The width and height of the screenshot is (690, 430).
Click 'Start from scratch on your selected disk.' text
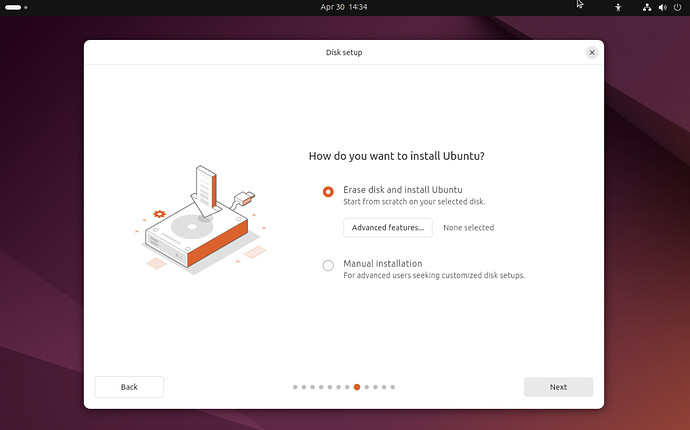coord(414,202)
